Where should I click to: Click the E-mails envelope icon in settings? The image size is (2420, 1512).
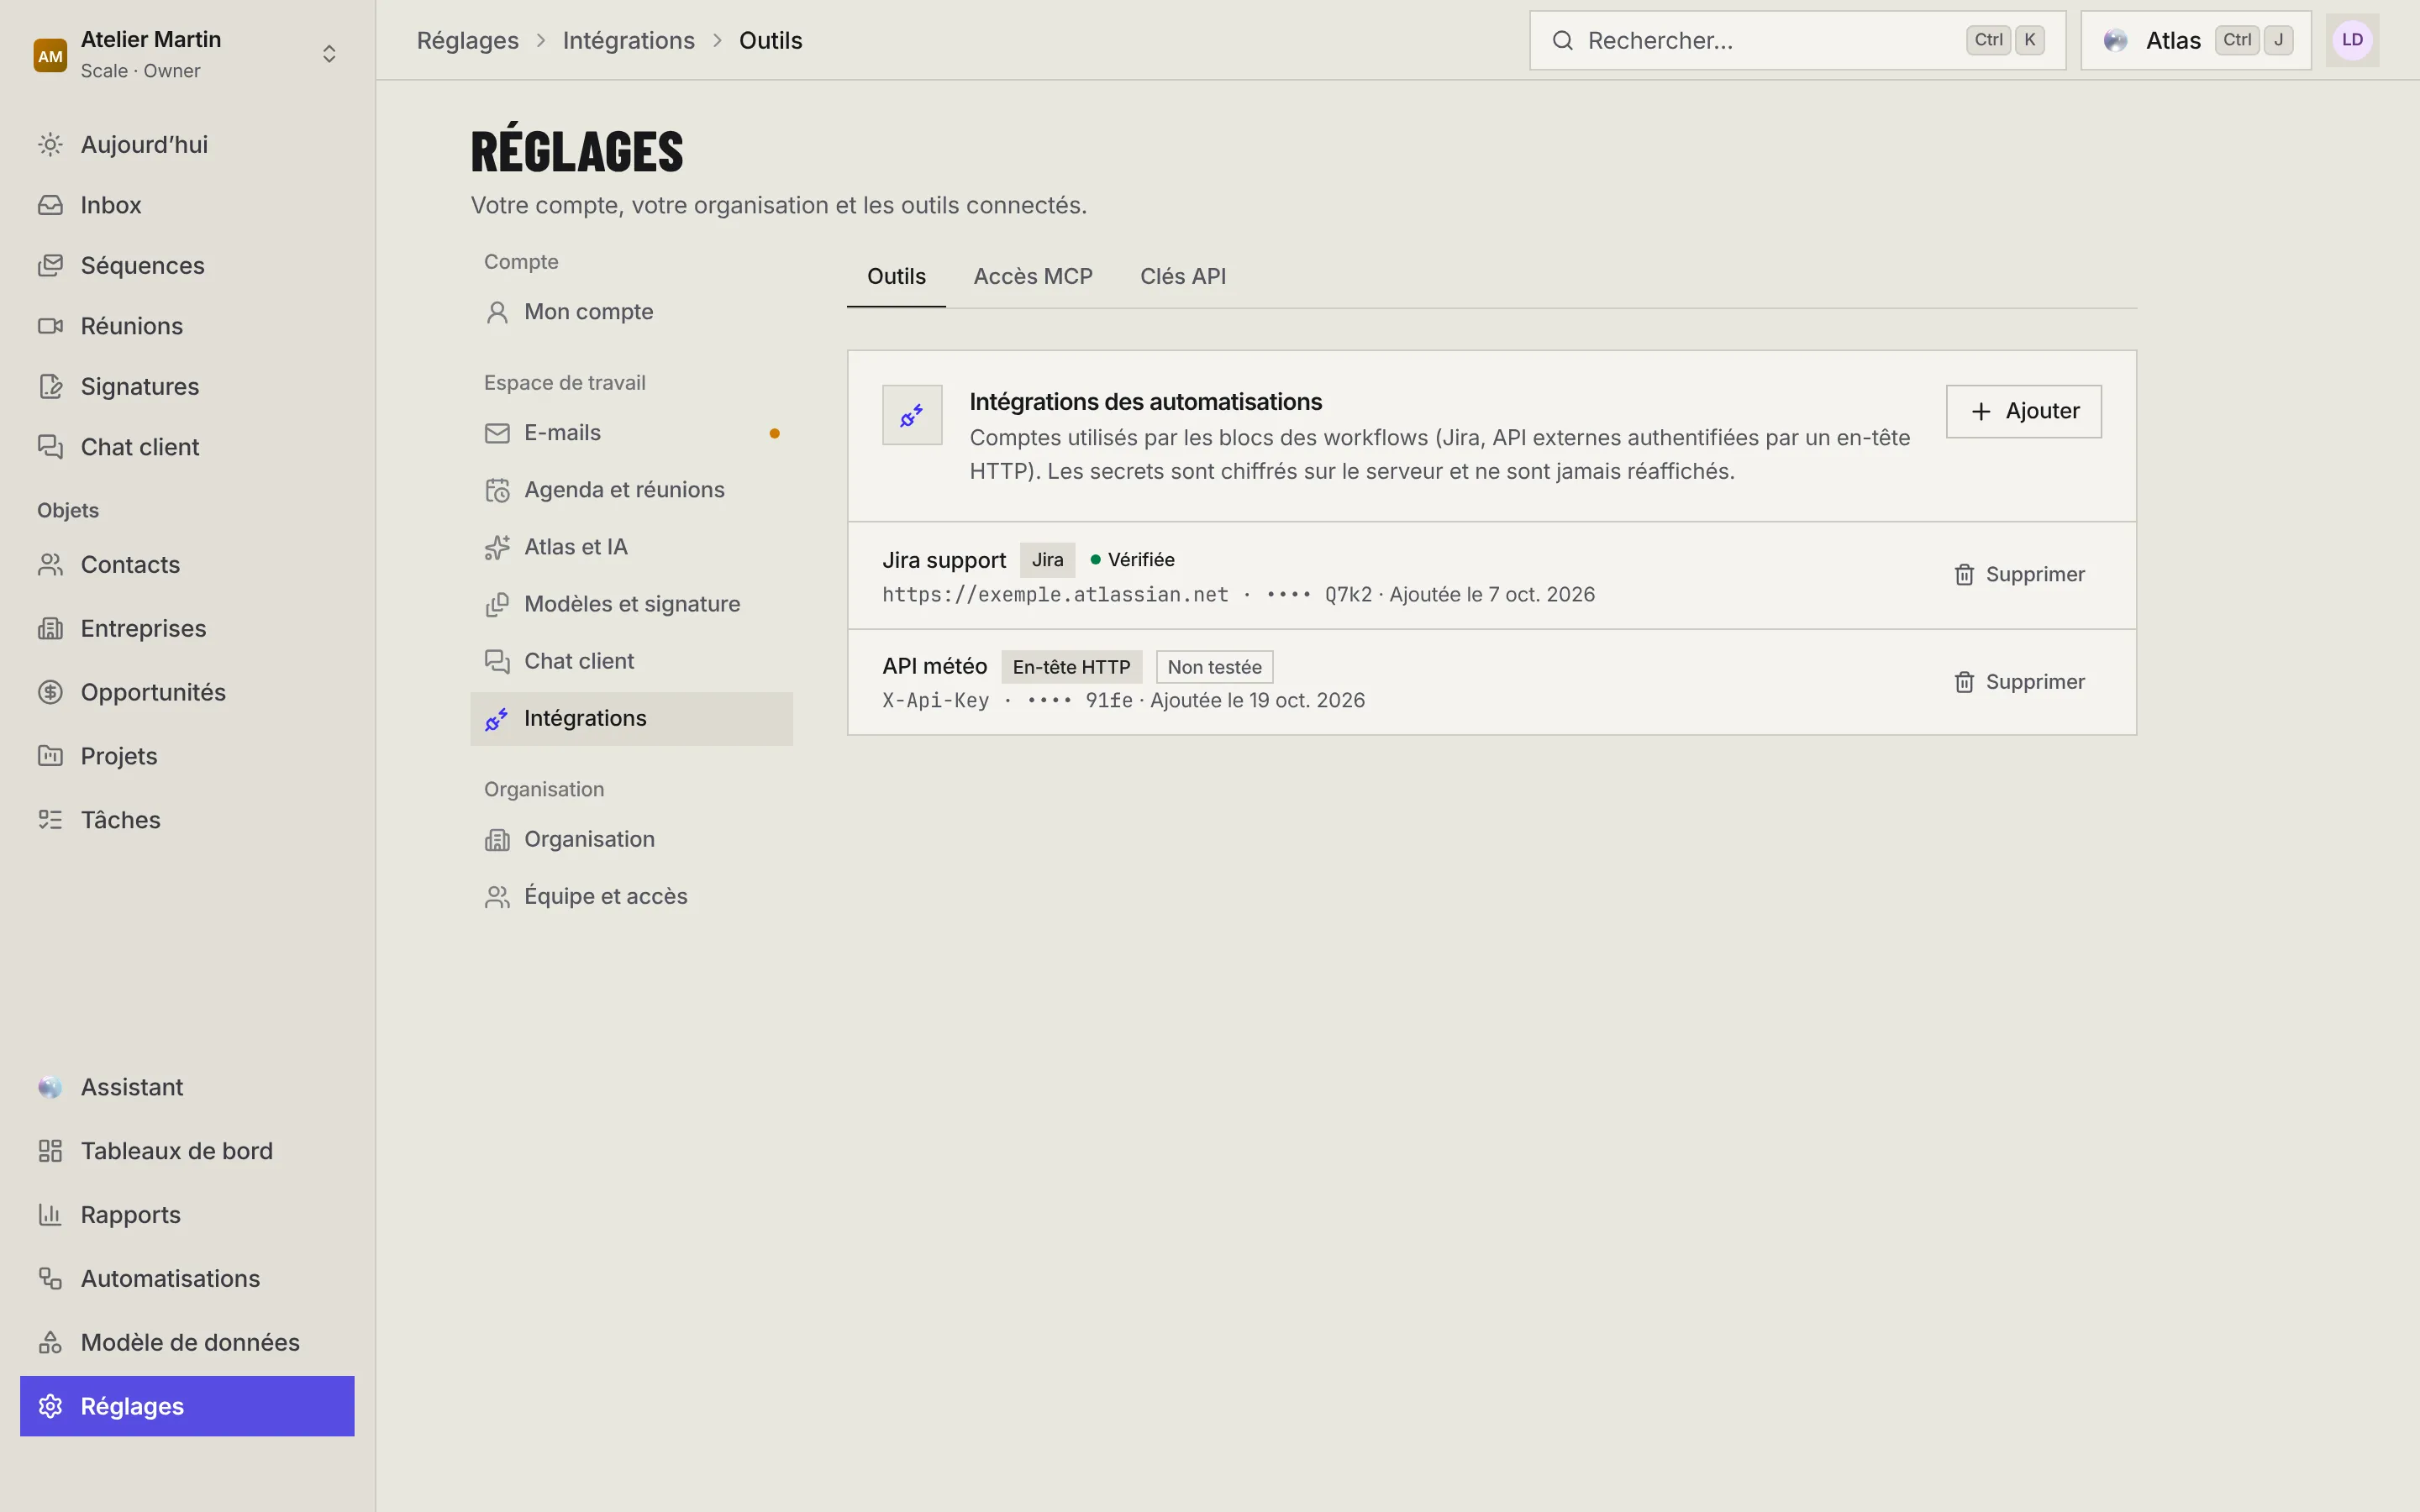point(497,433)
